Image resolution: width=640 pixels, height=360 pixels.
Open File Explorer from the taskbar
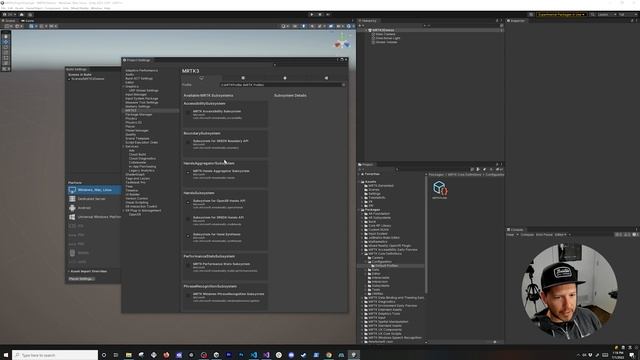click(129, 355)
